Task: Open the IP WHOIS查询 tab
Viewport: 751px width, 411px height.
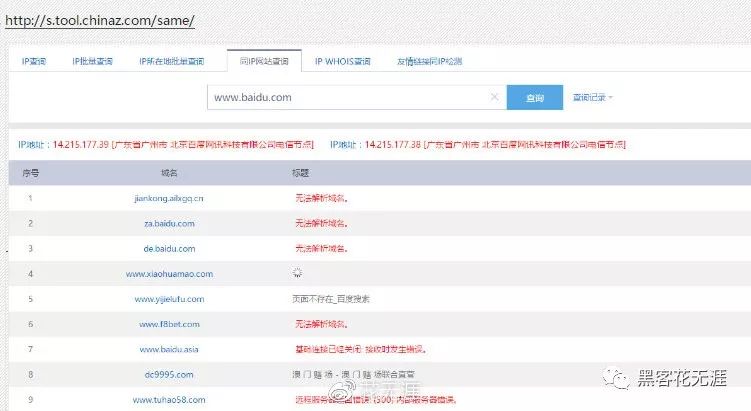Action: [342, 61]
